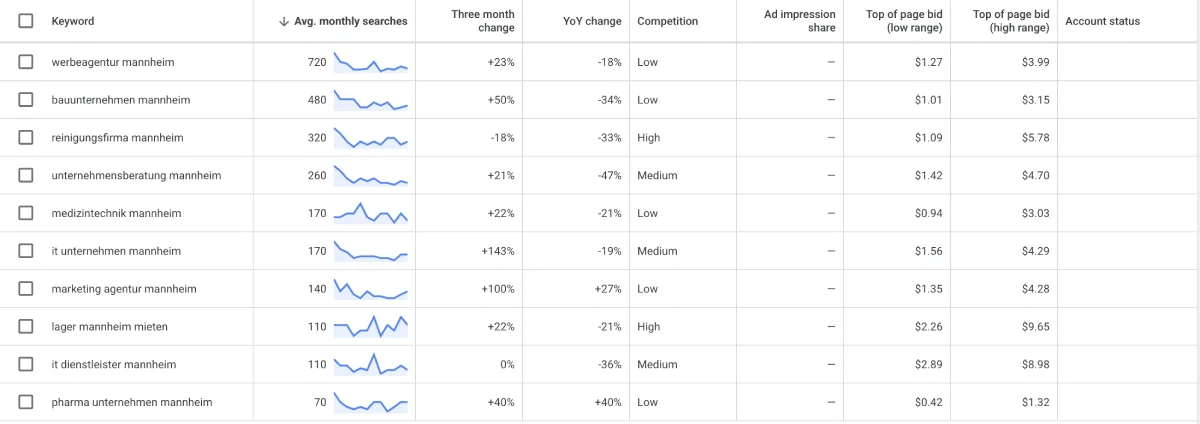Tick the checkbox beside it unternehmen mannheim
The height and width of the screenshot is (424, 1200).
tap(26, 251)
